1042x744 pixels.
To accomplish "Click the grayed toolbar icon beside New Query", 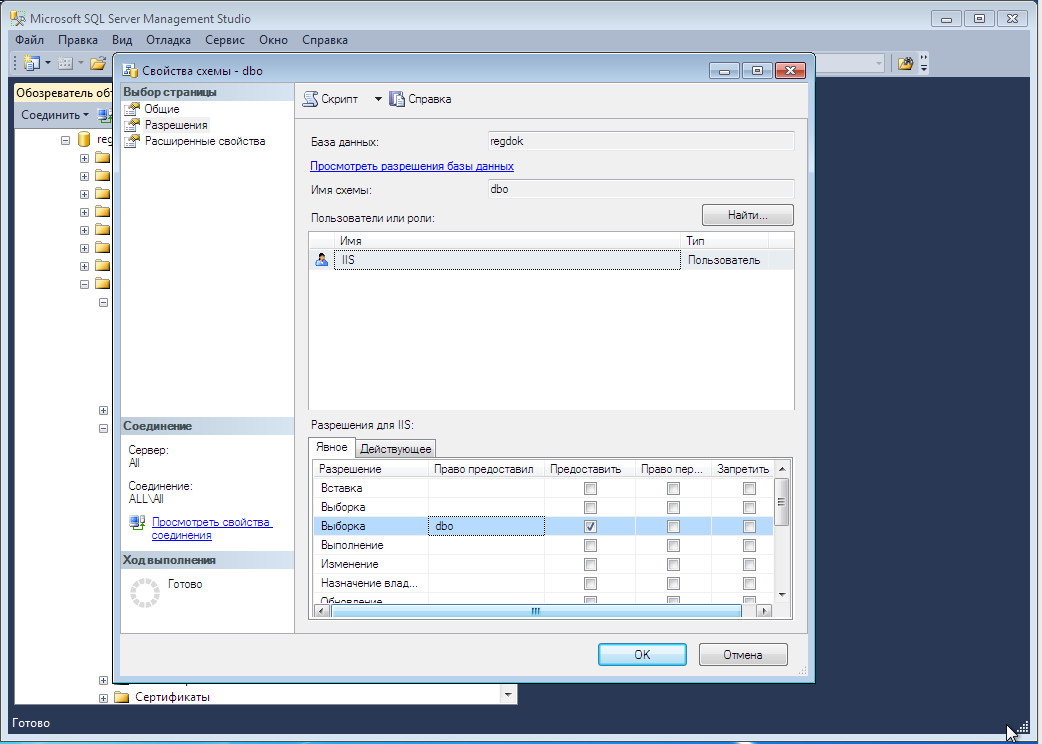I will pos(65,63).
